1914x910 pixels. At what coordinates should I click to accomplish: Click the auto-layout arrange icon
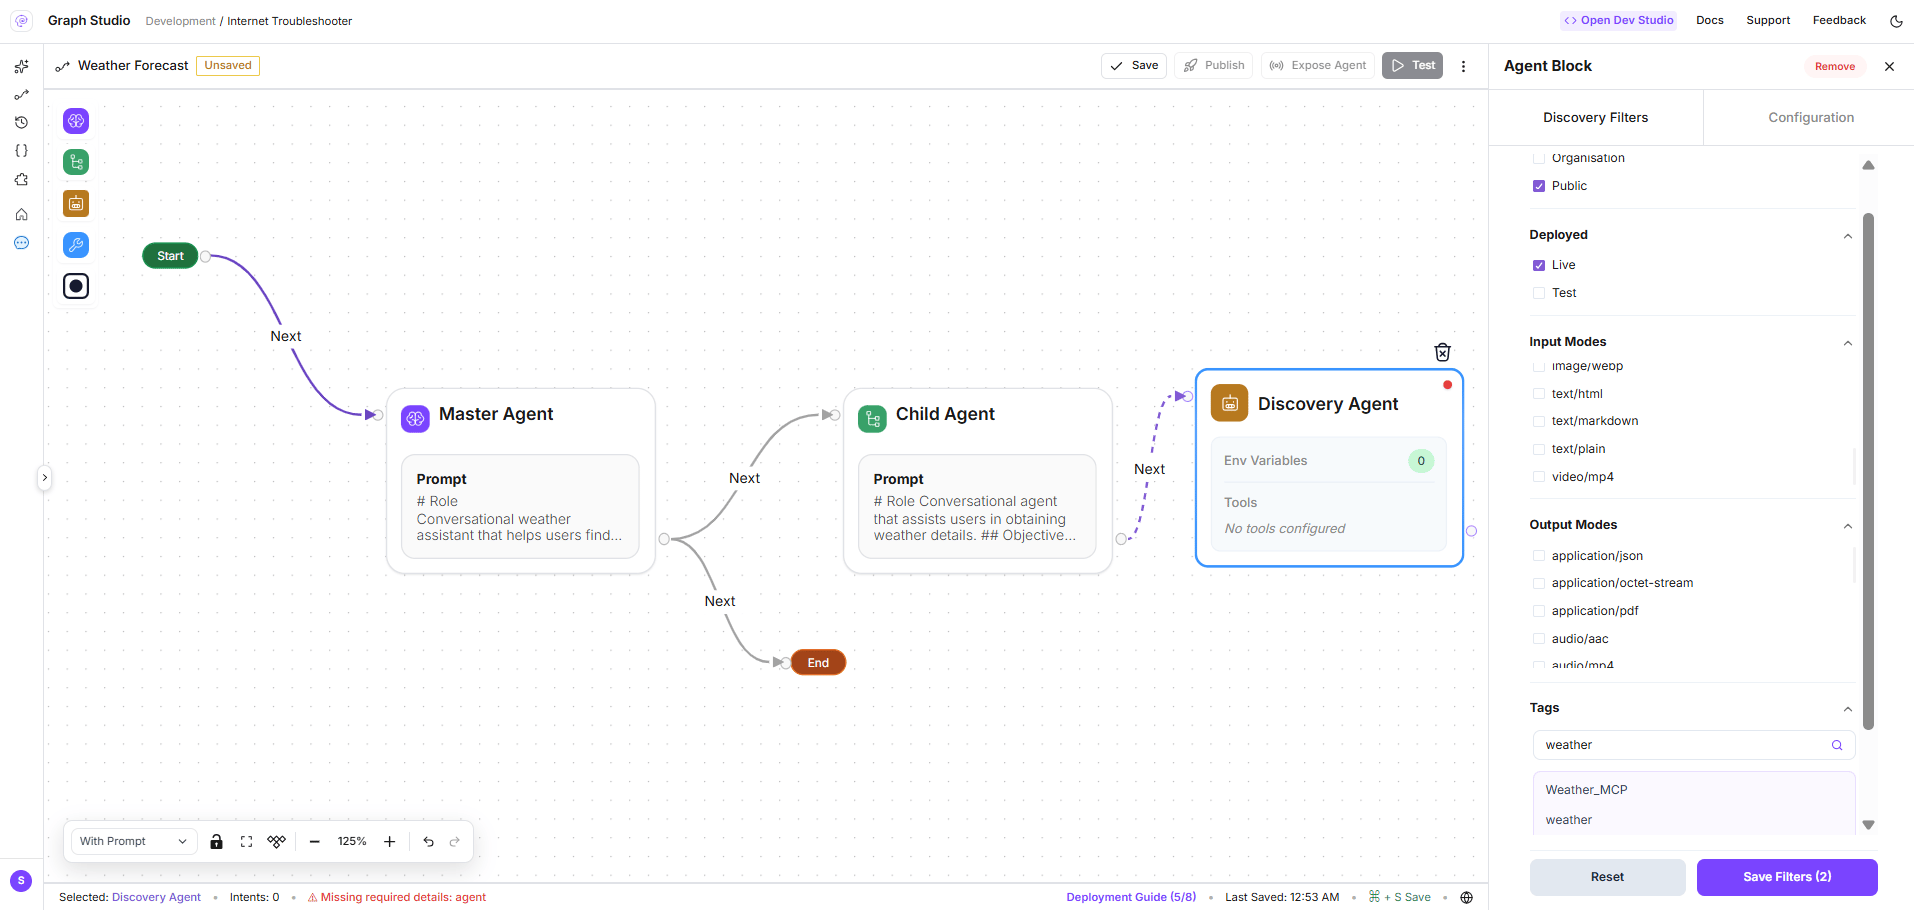coord(277,842)
